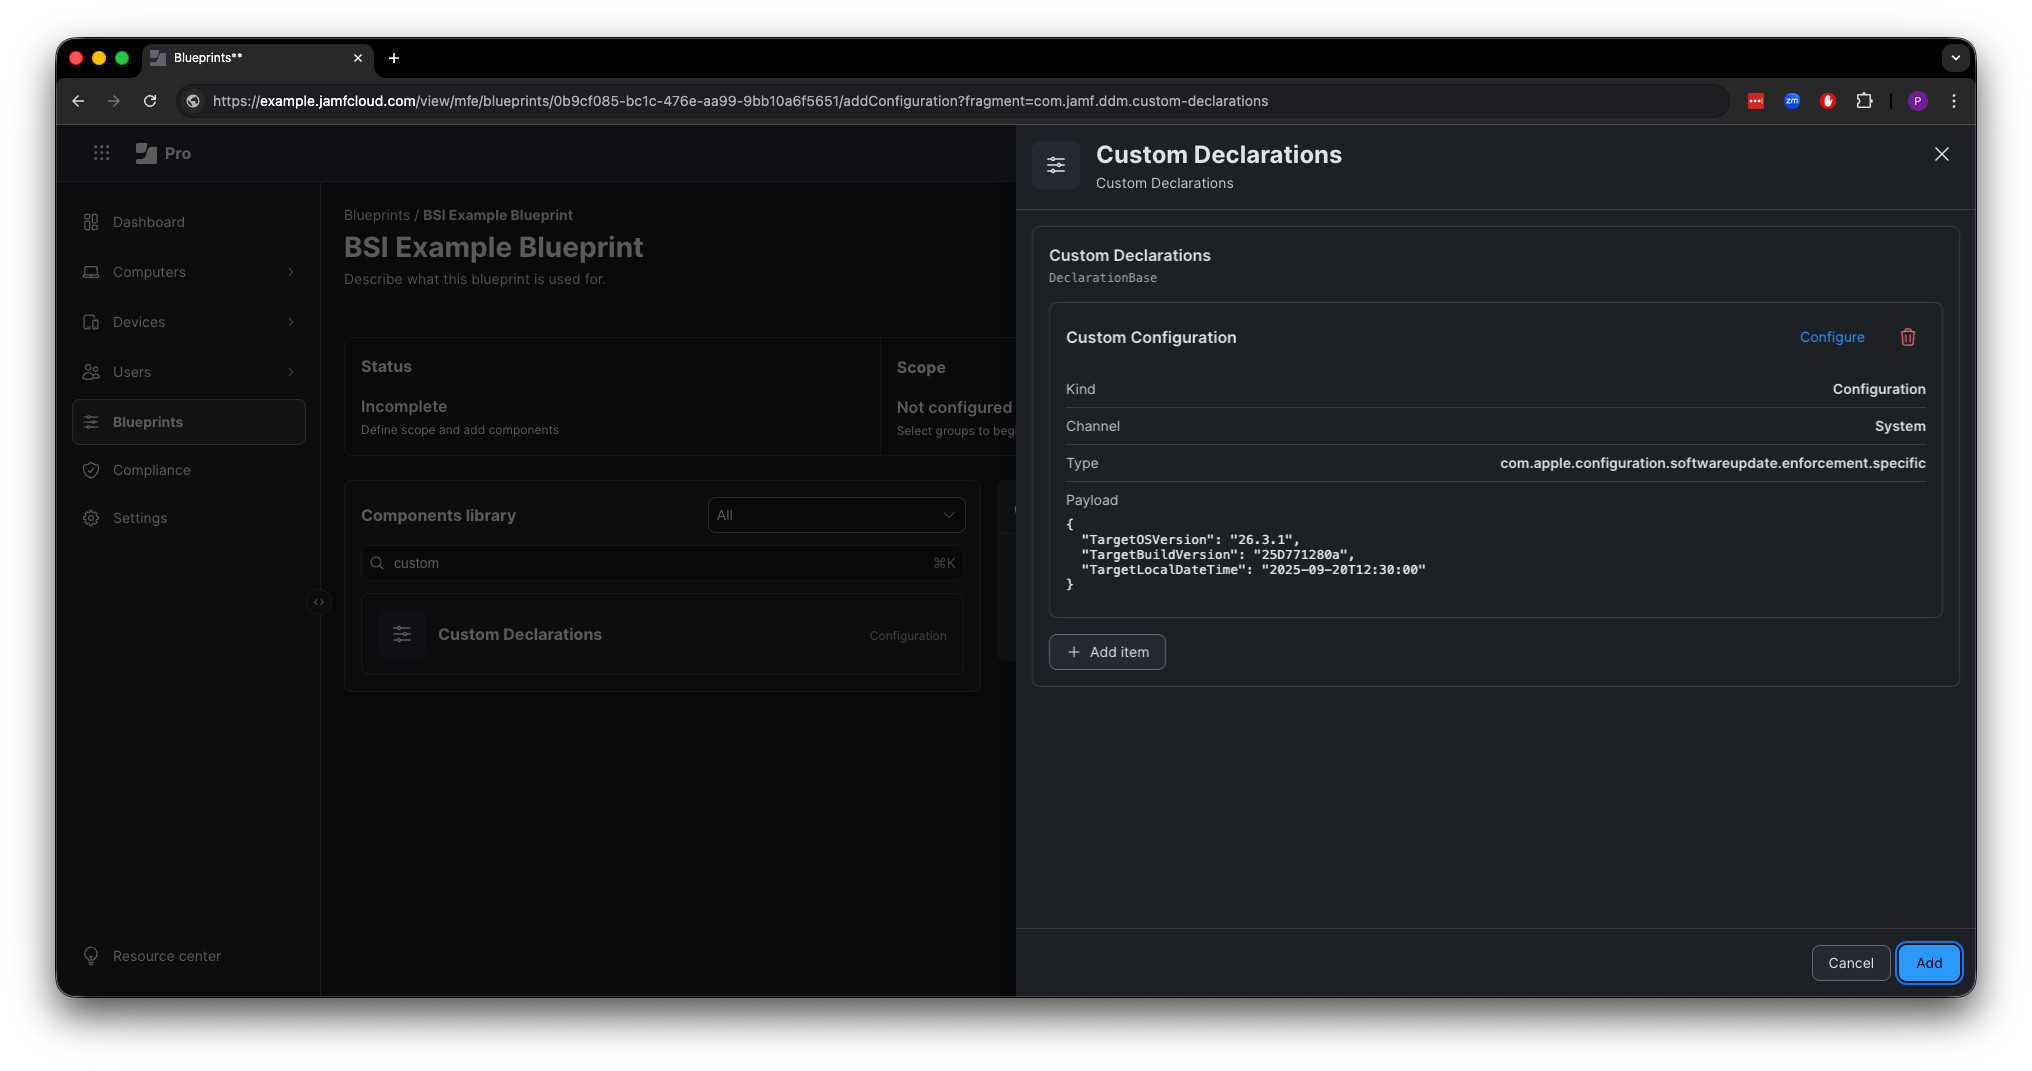The height and width of the screenshot is (1071, 2032).
Task: Open the All filter dropdown in Components library
Action: pos(836,515)
